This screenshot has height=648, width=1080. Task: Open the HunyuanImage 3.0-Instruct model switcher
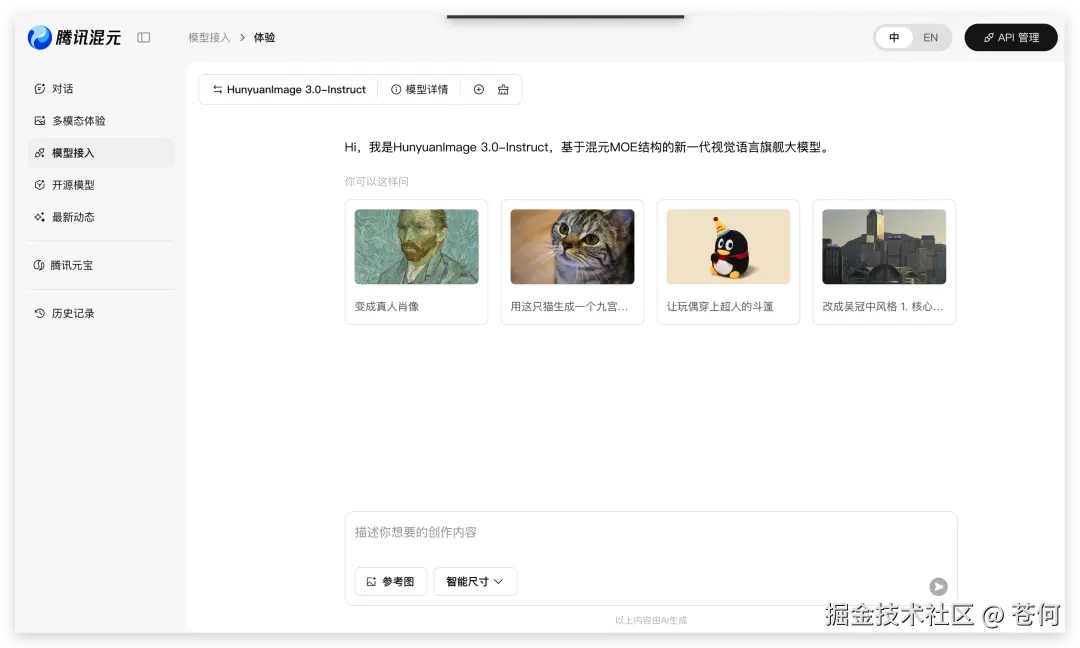(287, 89)
